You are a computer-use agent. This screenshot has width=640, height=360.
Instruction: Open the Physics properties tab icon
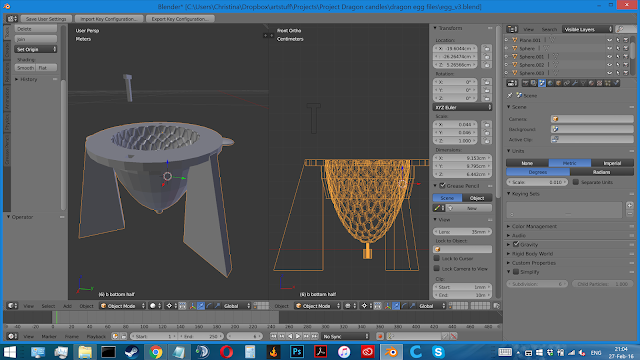click(x=616, y=83)
